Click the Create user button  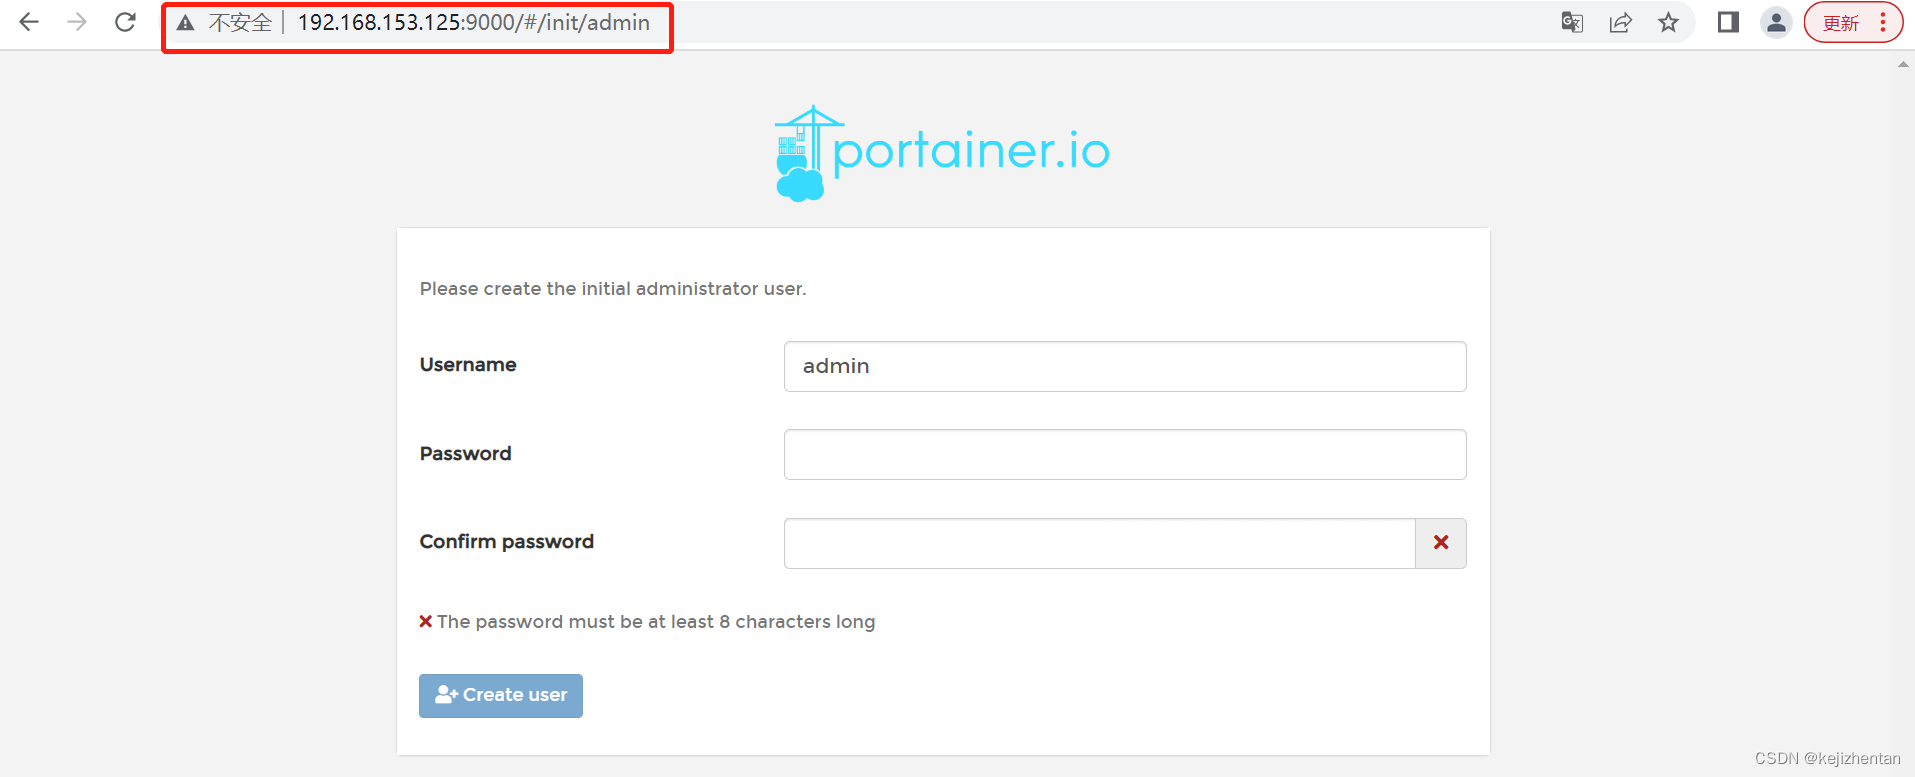point(501,696)
